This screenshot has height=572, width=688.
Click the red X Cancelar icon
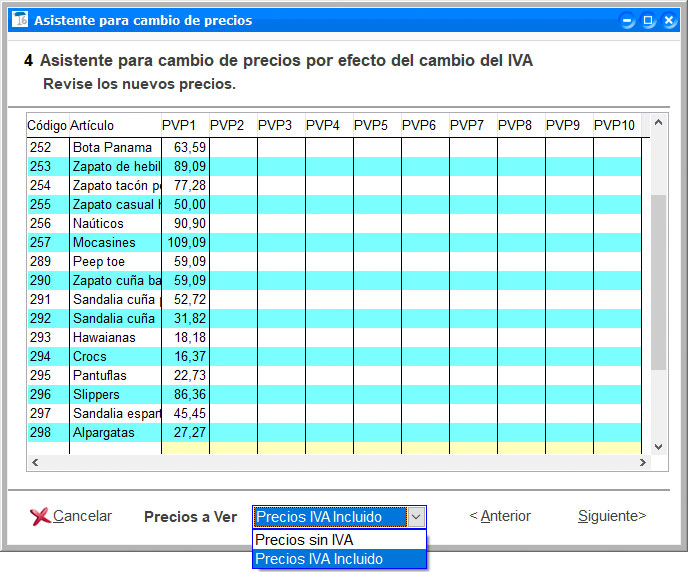pyautogui.click(x=40, y=516)
